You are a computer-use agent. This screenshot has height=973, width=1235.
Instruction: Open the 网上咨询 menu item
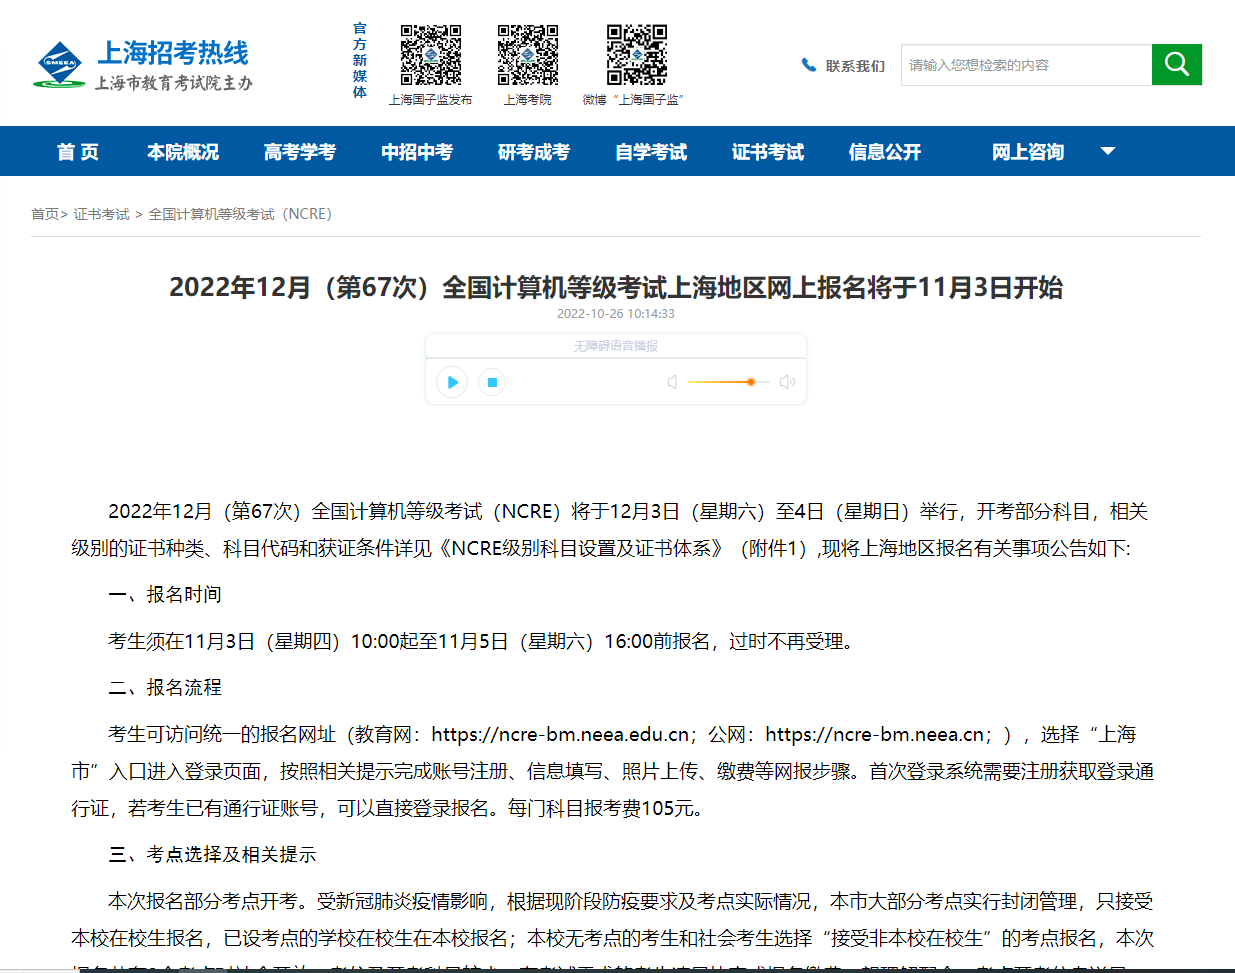1027,152
